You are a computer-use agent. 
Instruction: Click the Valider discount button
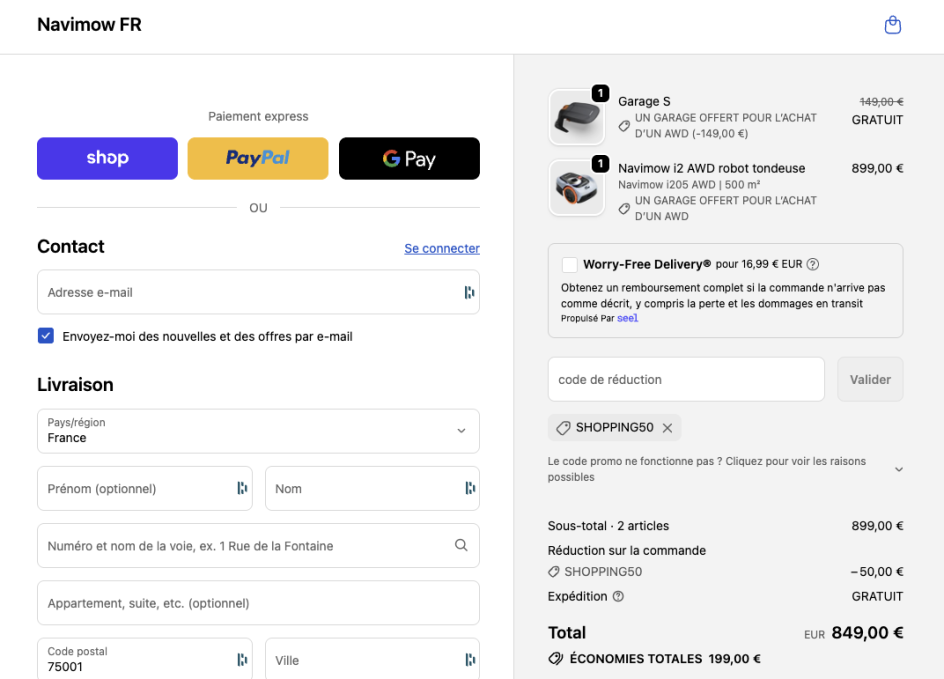[870, 379]
